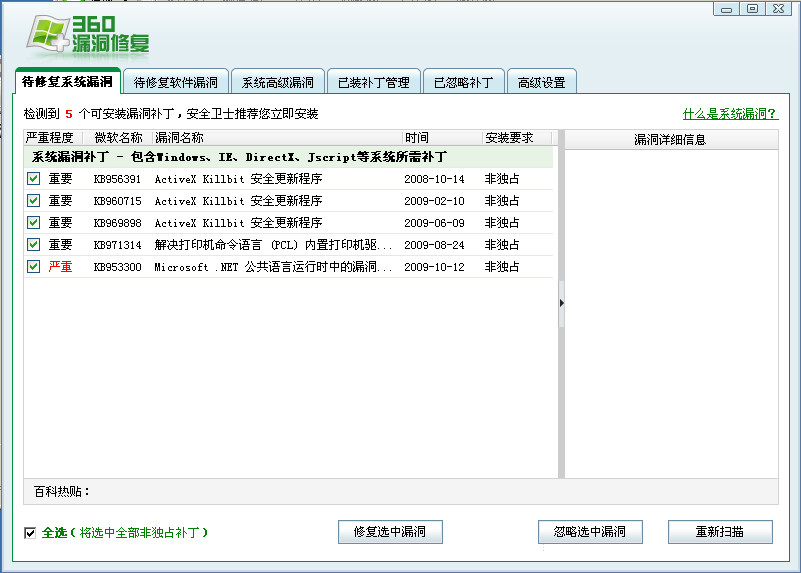Click the 忽略选中漏洞 button
801x573 pixels.
(590, 532)
